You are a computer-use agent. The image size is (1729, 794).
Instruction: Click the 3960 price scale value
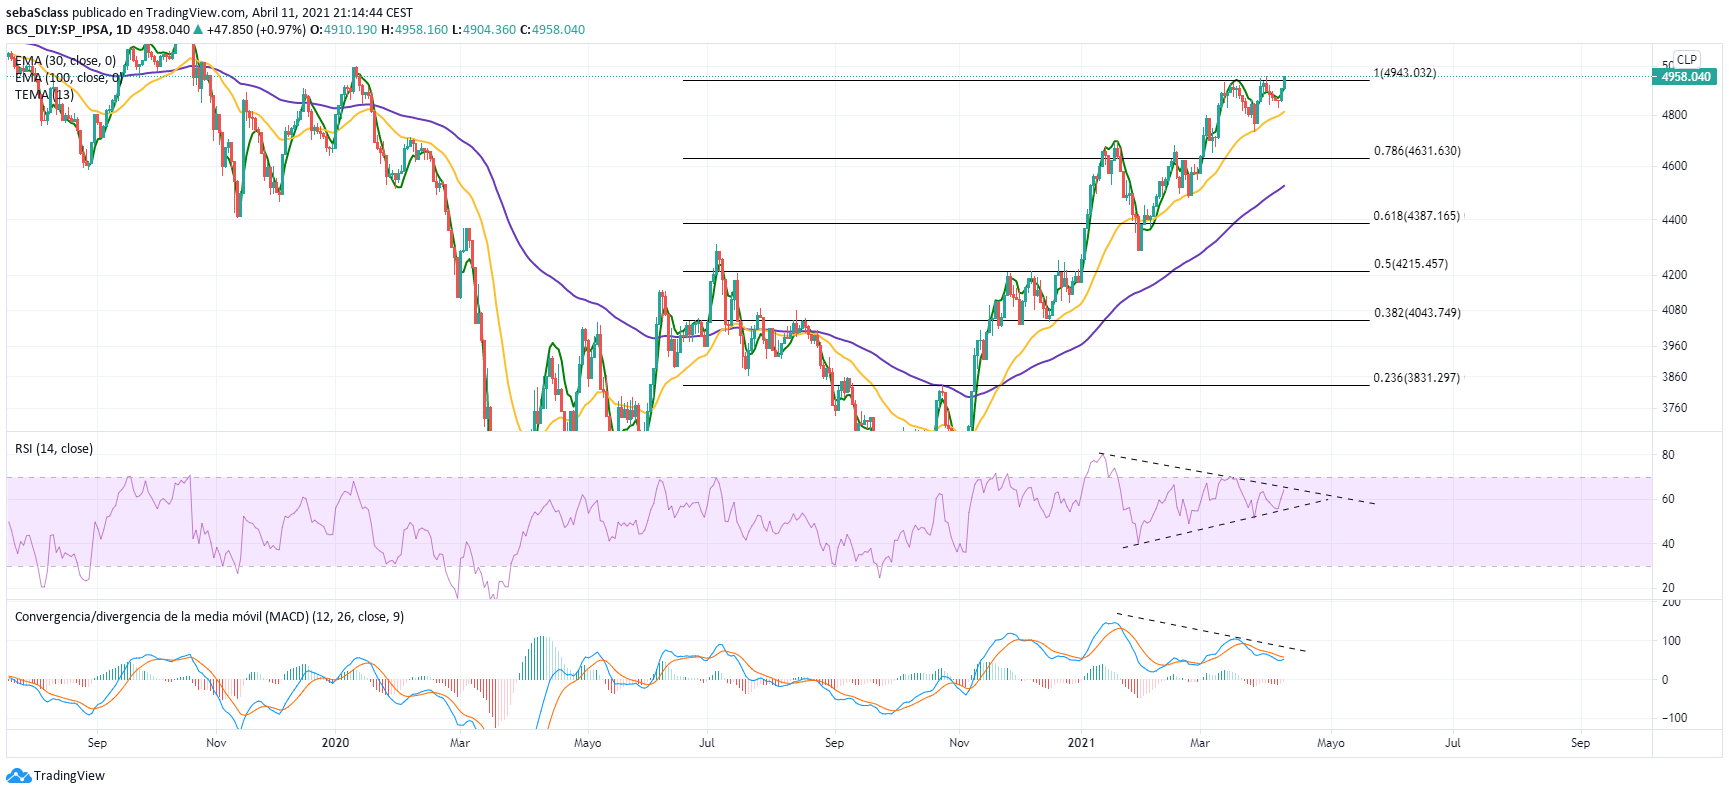tap(1674, 346)
